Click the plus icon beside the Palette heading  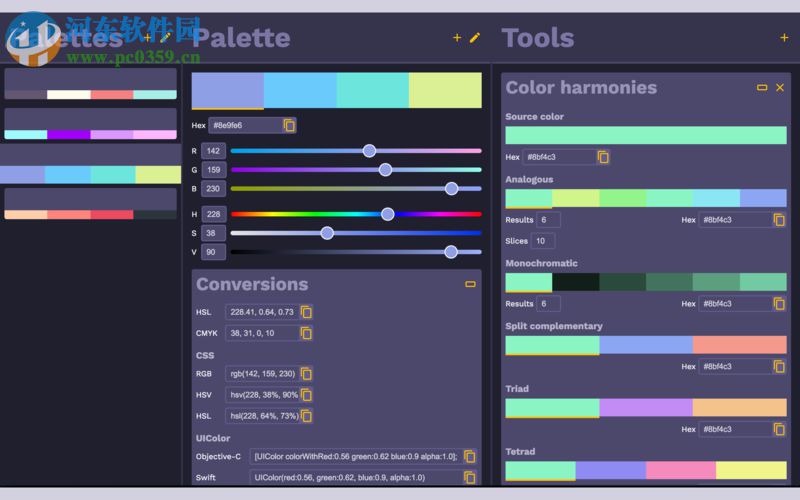(457, 38)
